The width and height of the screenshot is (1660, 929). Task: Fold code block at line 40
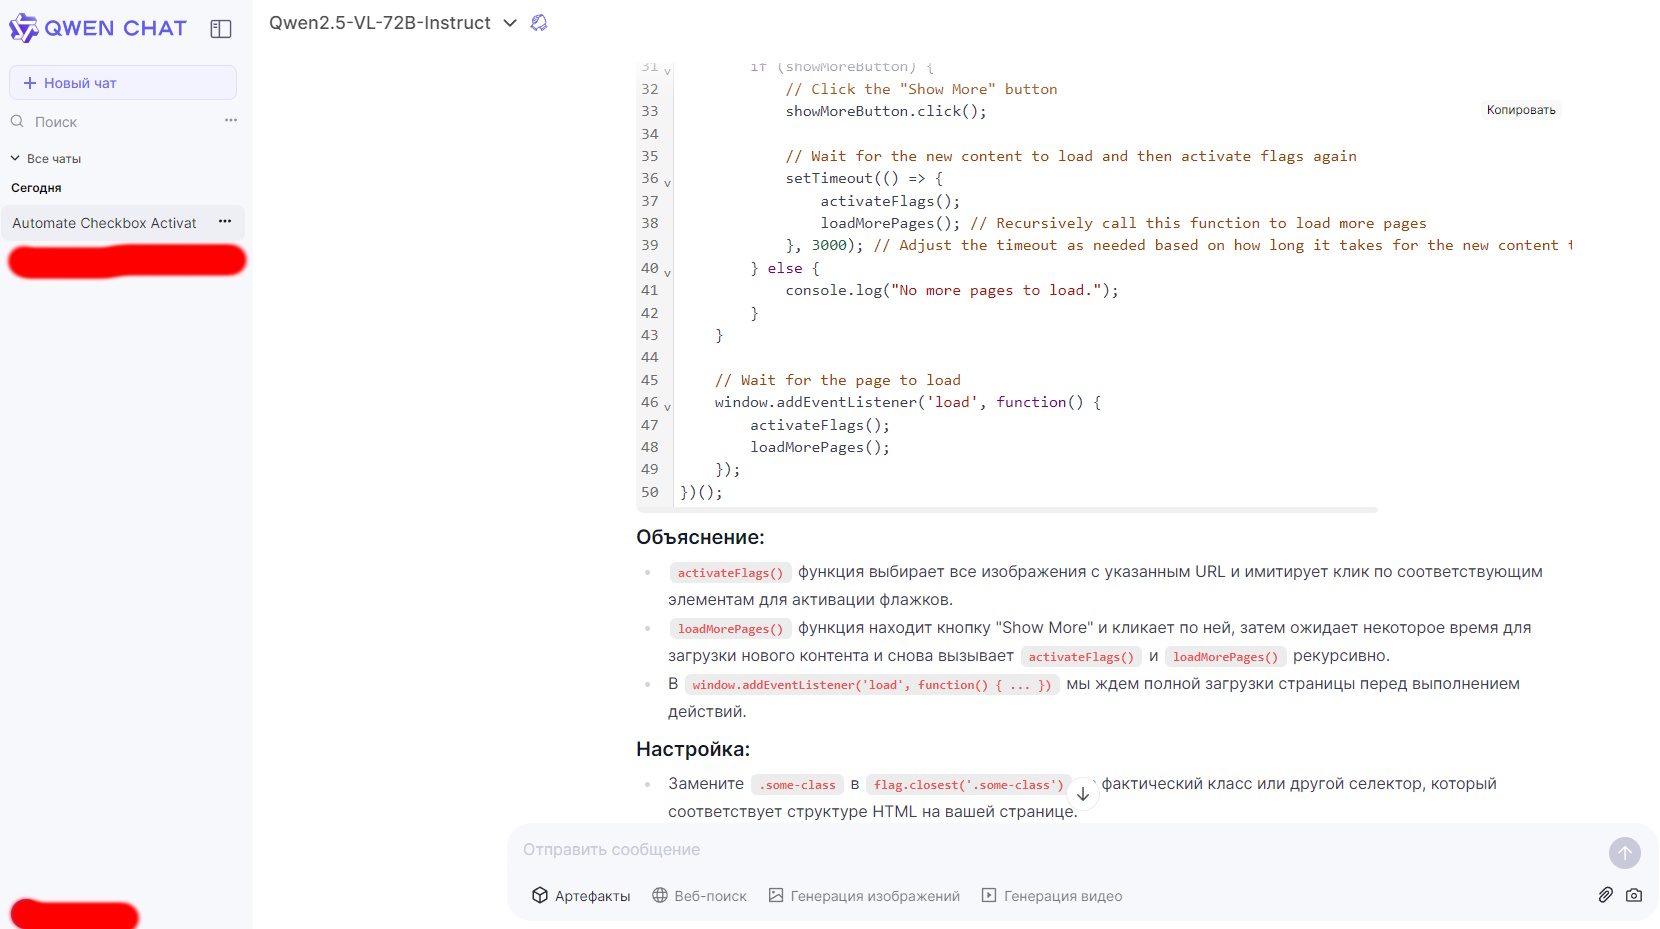[x=667, y=273]
